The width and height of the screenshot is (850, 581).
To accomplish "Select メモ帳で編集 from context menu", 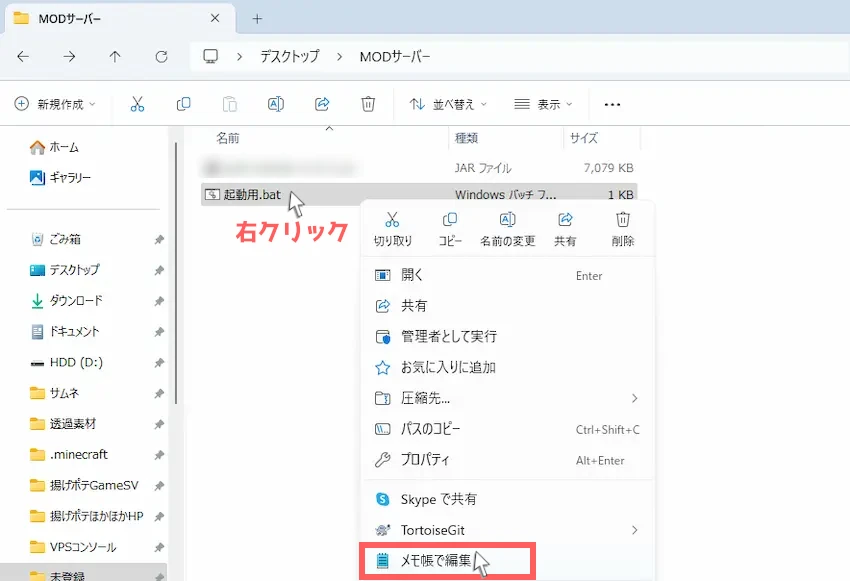I will pyautogui.click(x=436, y=560).
